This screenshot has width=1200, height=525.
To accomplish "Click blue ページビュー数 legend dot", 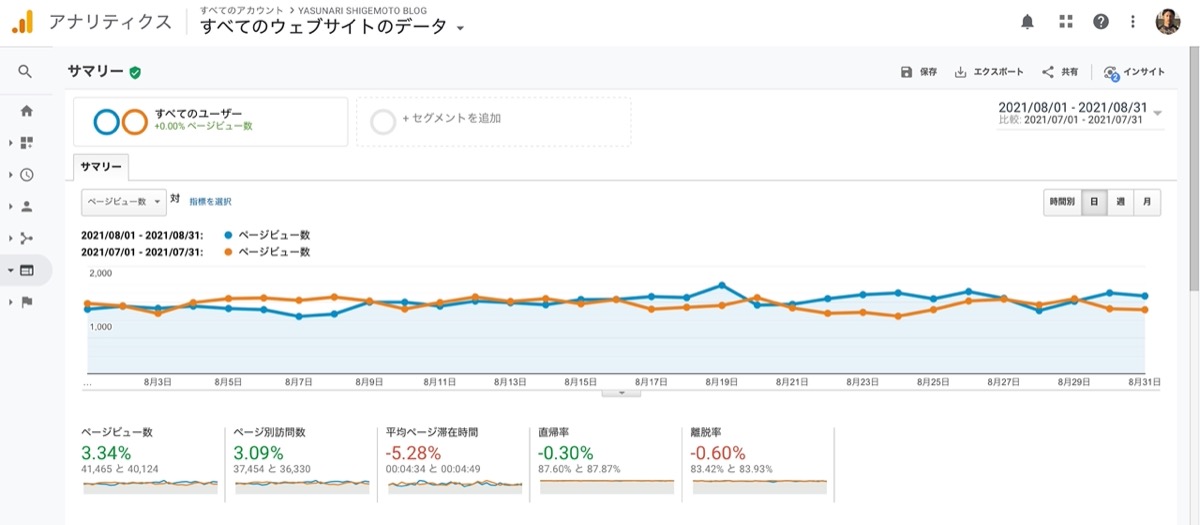I will click(229, 235).
